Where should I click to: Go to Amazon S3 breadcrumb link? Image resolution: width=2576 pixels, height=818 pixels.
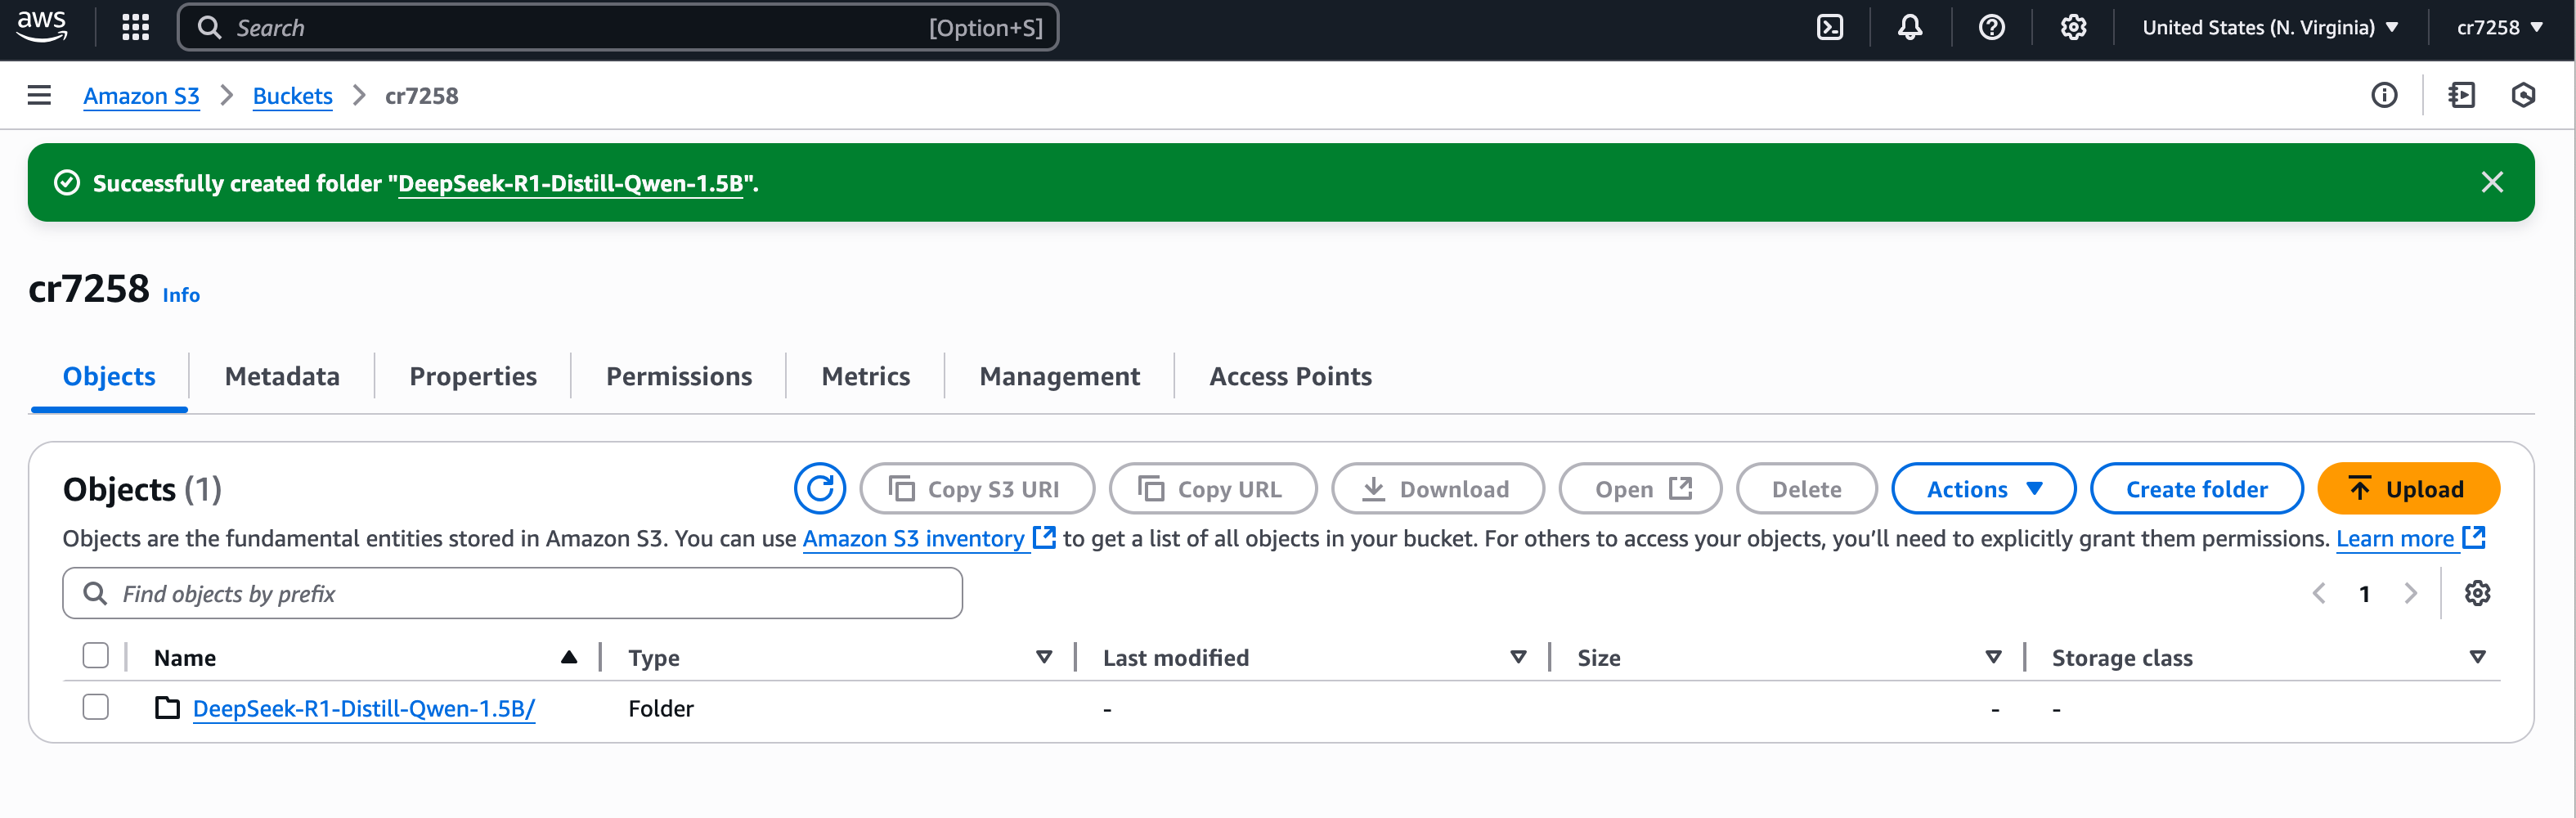pos(141,95)
